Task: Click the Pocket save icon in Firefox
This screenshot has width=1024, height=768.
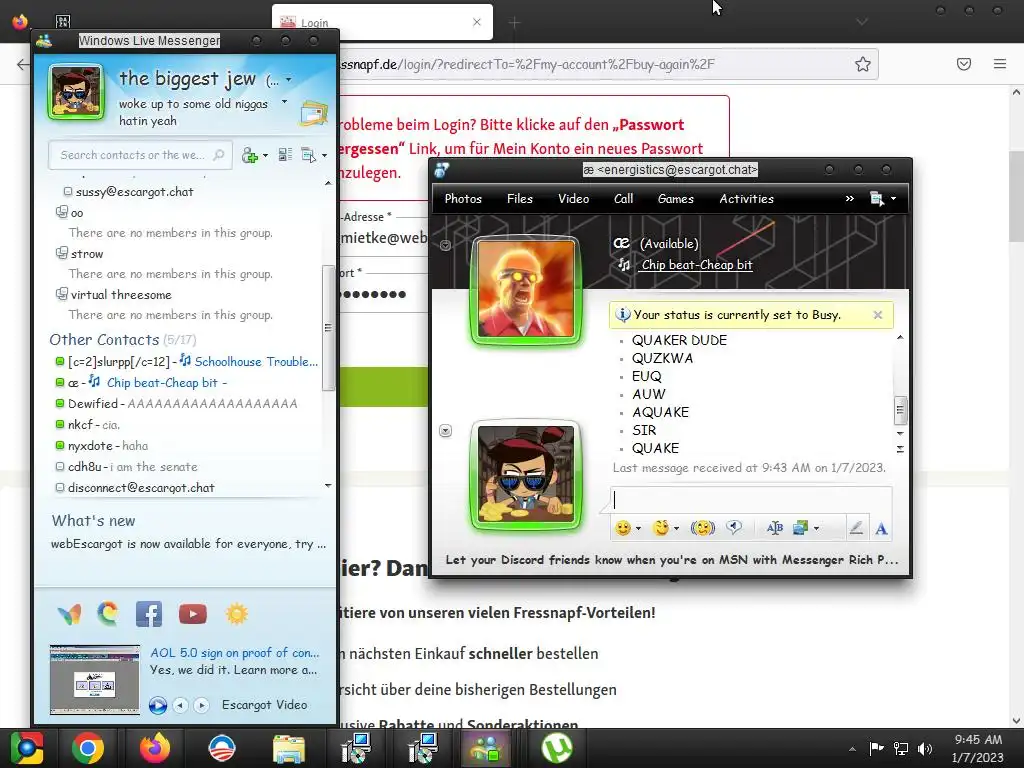Action: pos(964,64)
